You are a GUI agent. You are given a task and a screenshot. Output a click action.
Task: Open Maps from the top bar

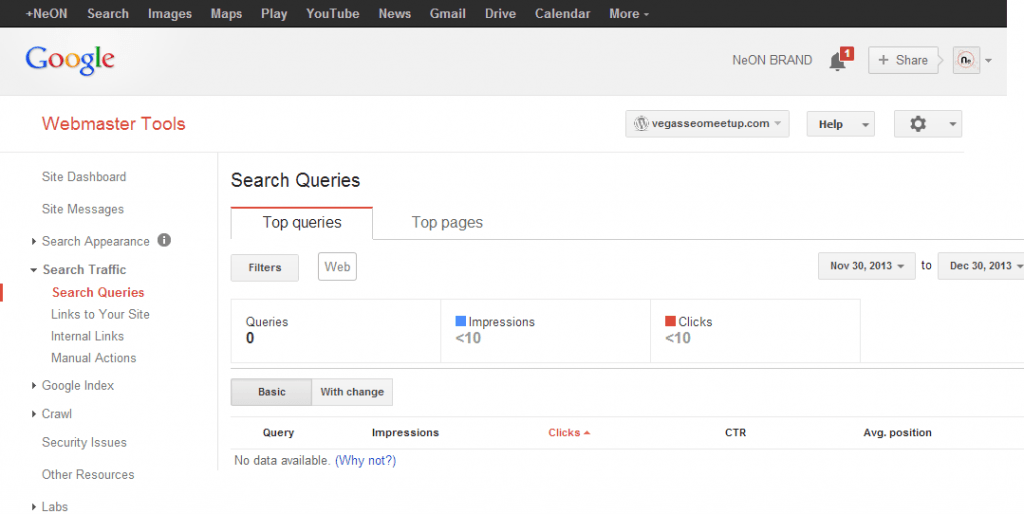[x=226, y=14]
